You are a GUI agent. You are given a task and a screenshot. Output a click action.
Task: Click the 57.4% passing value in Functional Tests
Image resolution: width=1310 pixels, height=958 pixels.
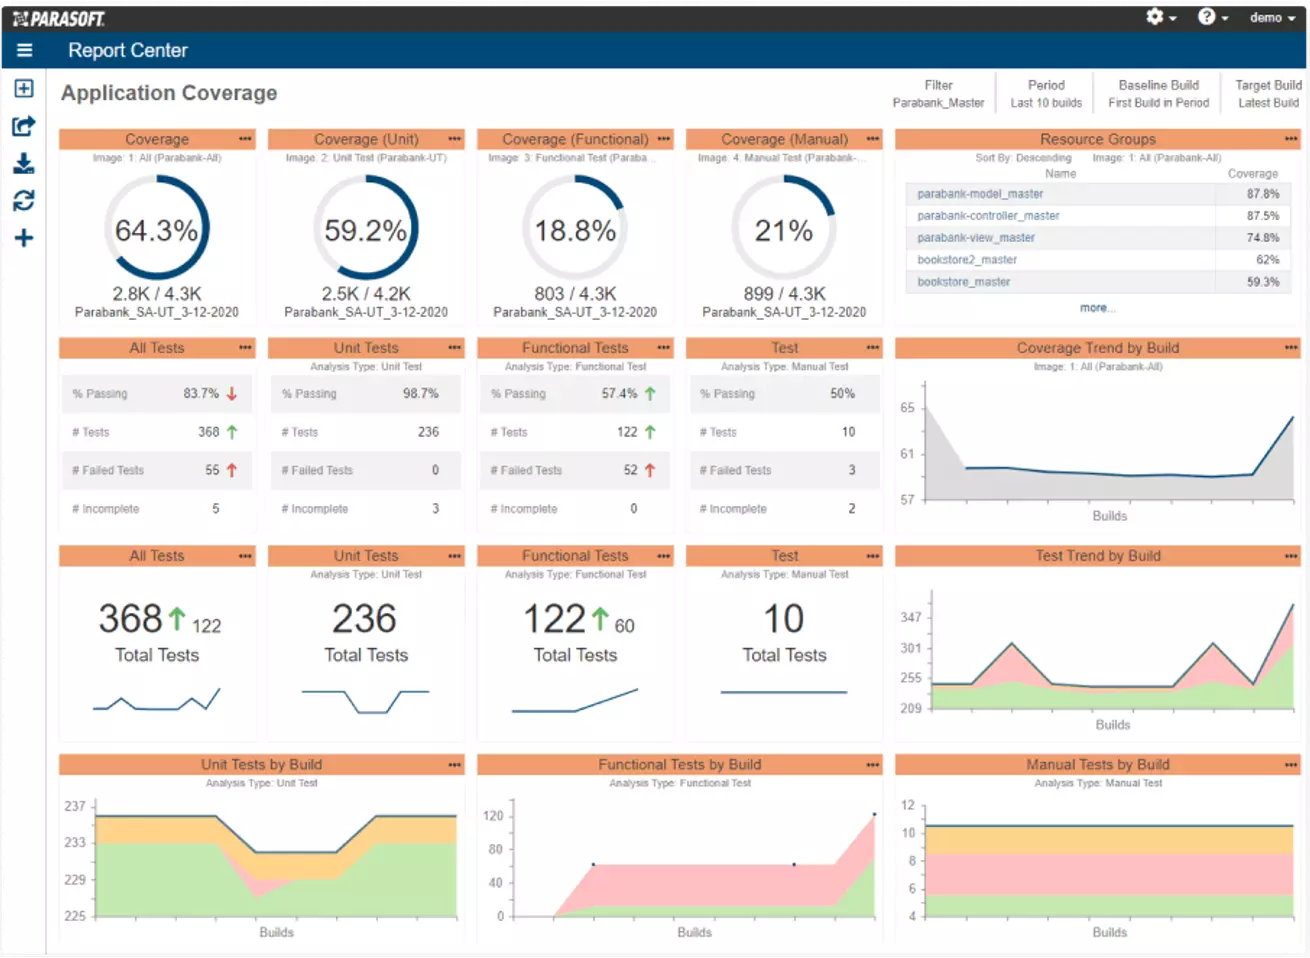point(619,394)
